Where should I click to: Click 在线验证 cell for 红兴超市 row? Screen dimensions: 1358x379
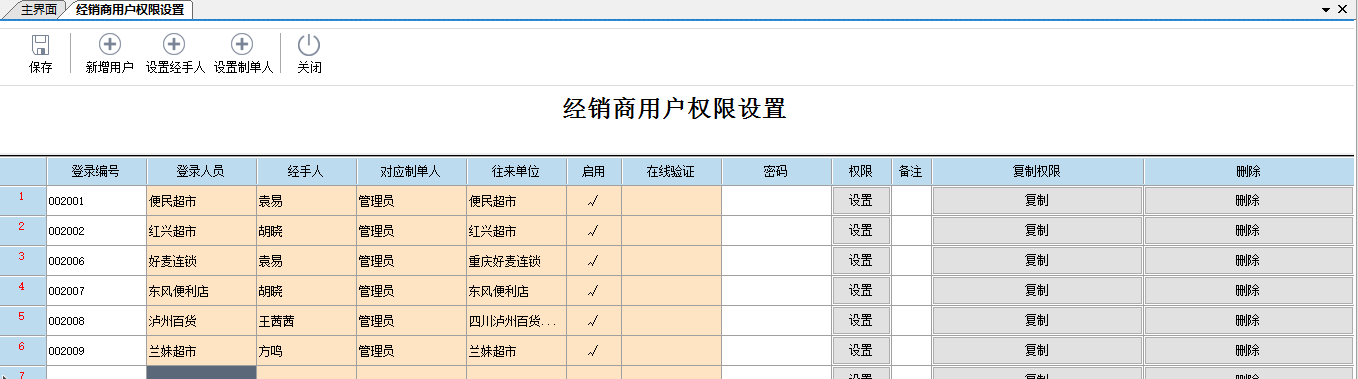coord(671,231)
